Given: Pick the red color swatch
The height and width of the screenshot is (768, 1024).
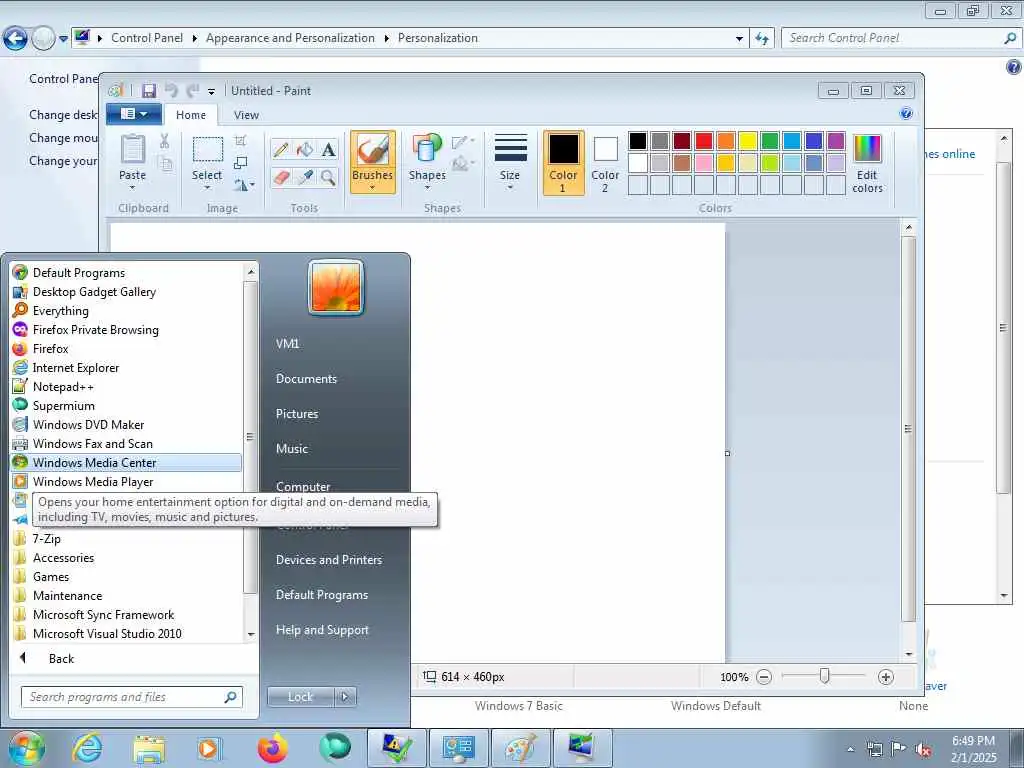Looking at the screenshot, I should point(704,140).
